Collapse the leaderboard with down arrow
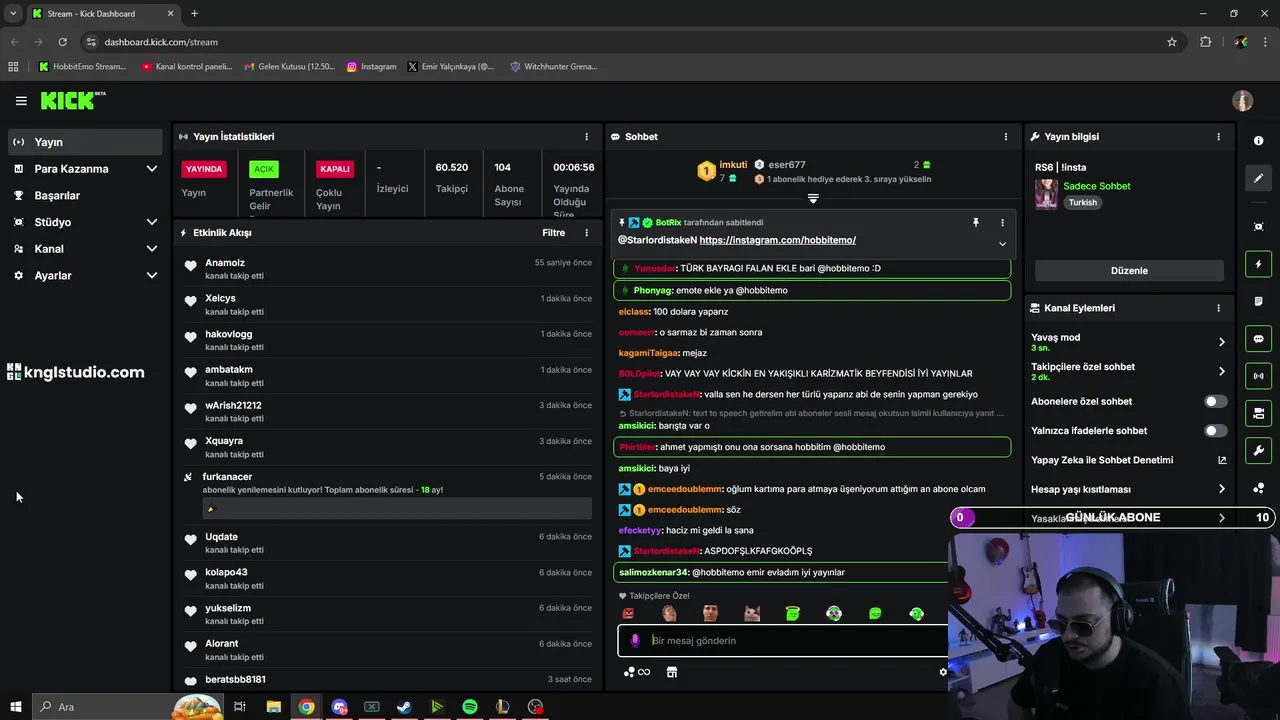The image size is (1280, 720). click(813, 199)
